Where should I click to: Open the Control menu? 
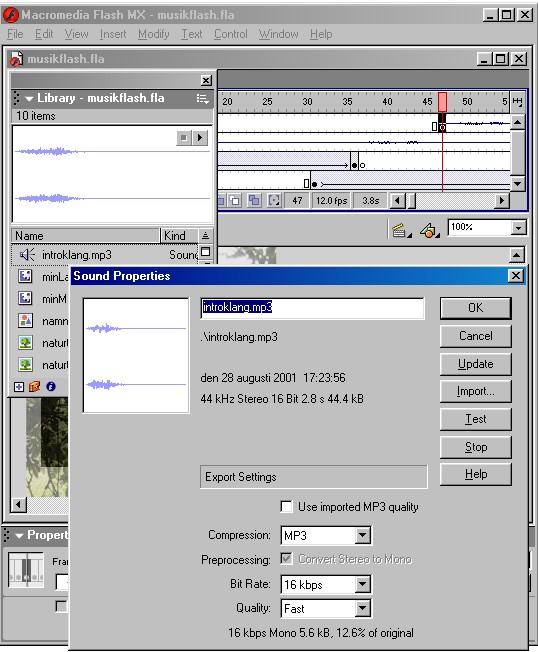[231, 34]
